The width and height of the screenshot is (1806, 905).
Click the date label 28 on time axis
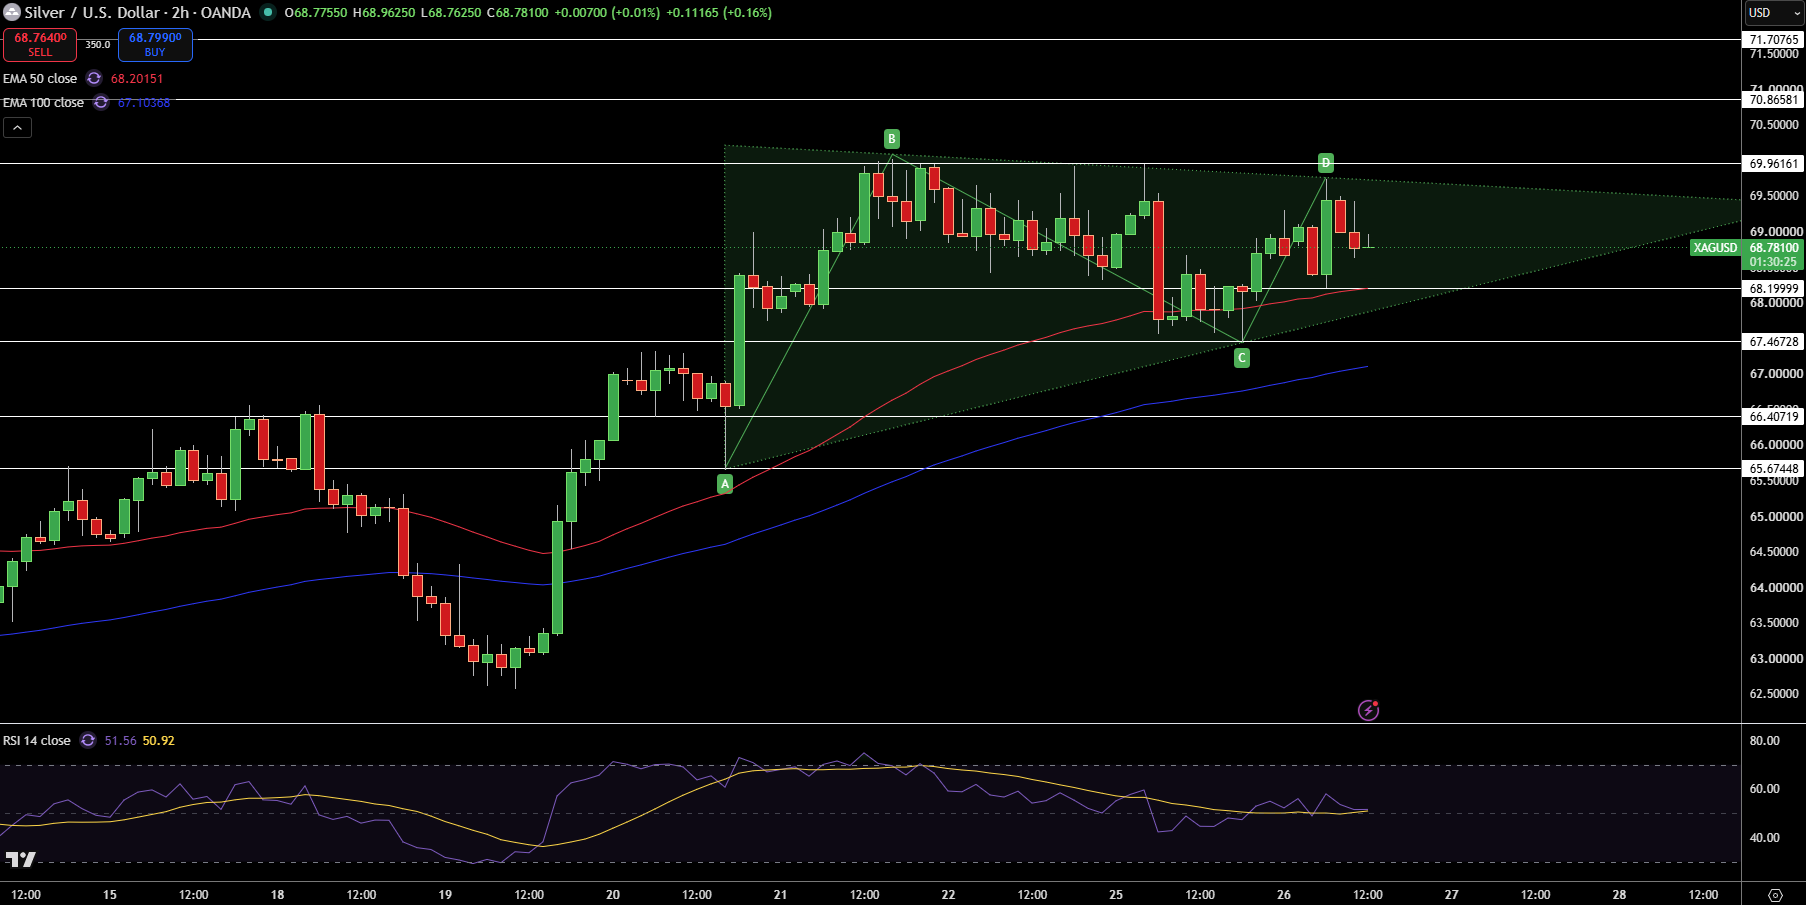pyautogui.click(x=1619, y=894)
